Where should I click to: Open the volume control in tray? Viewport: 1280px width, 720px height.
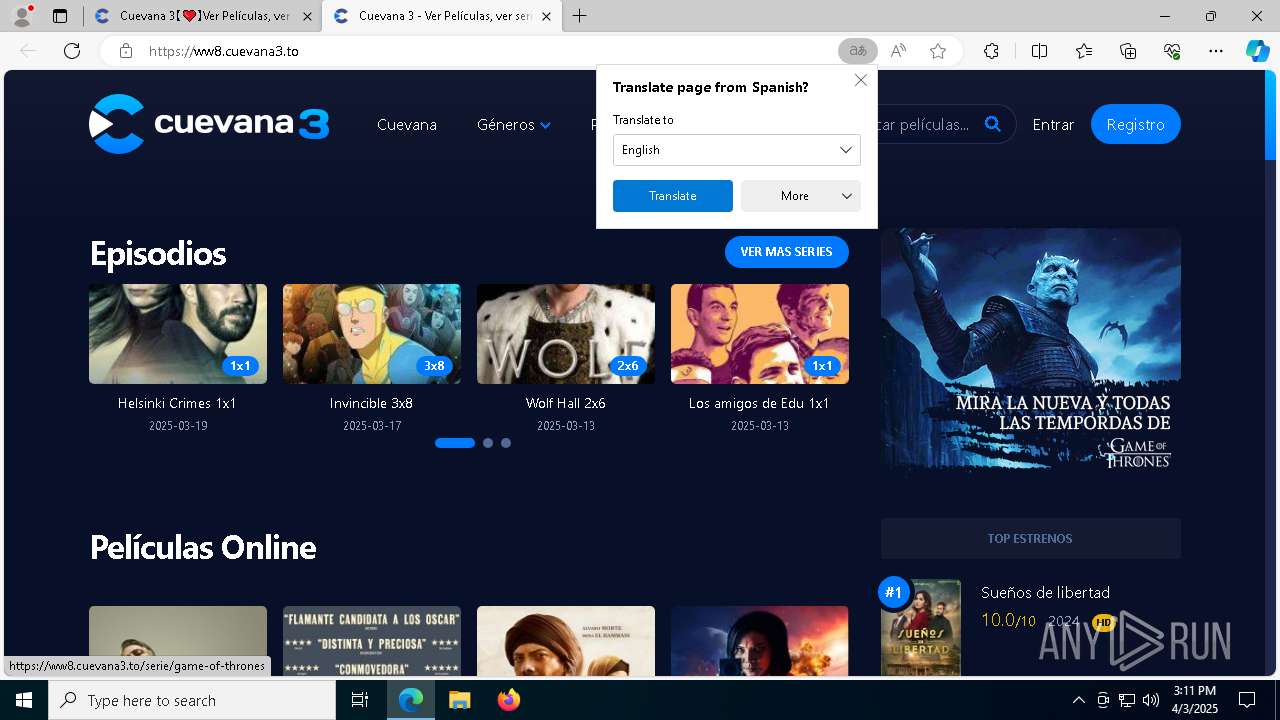[1150, 700]
